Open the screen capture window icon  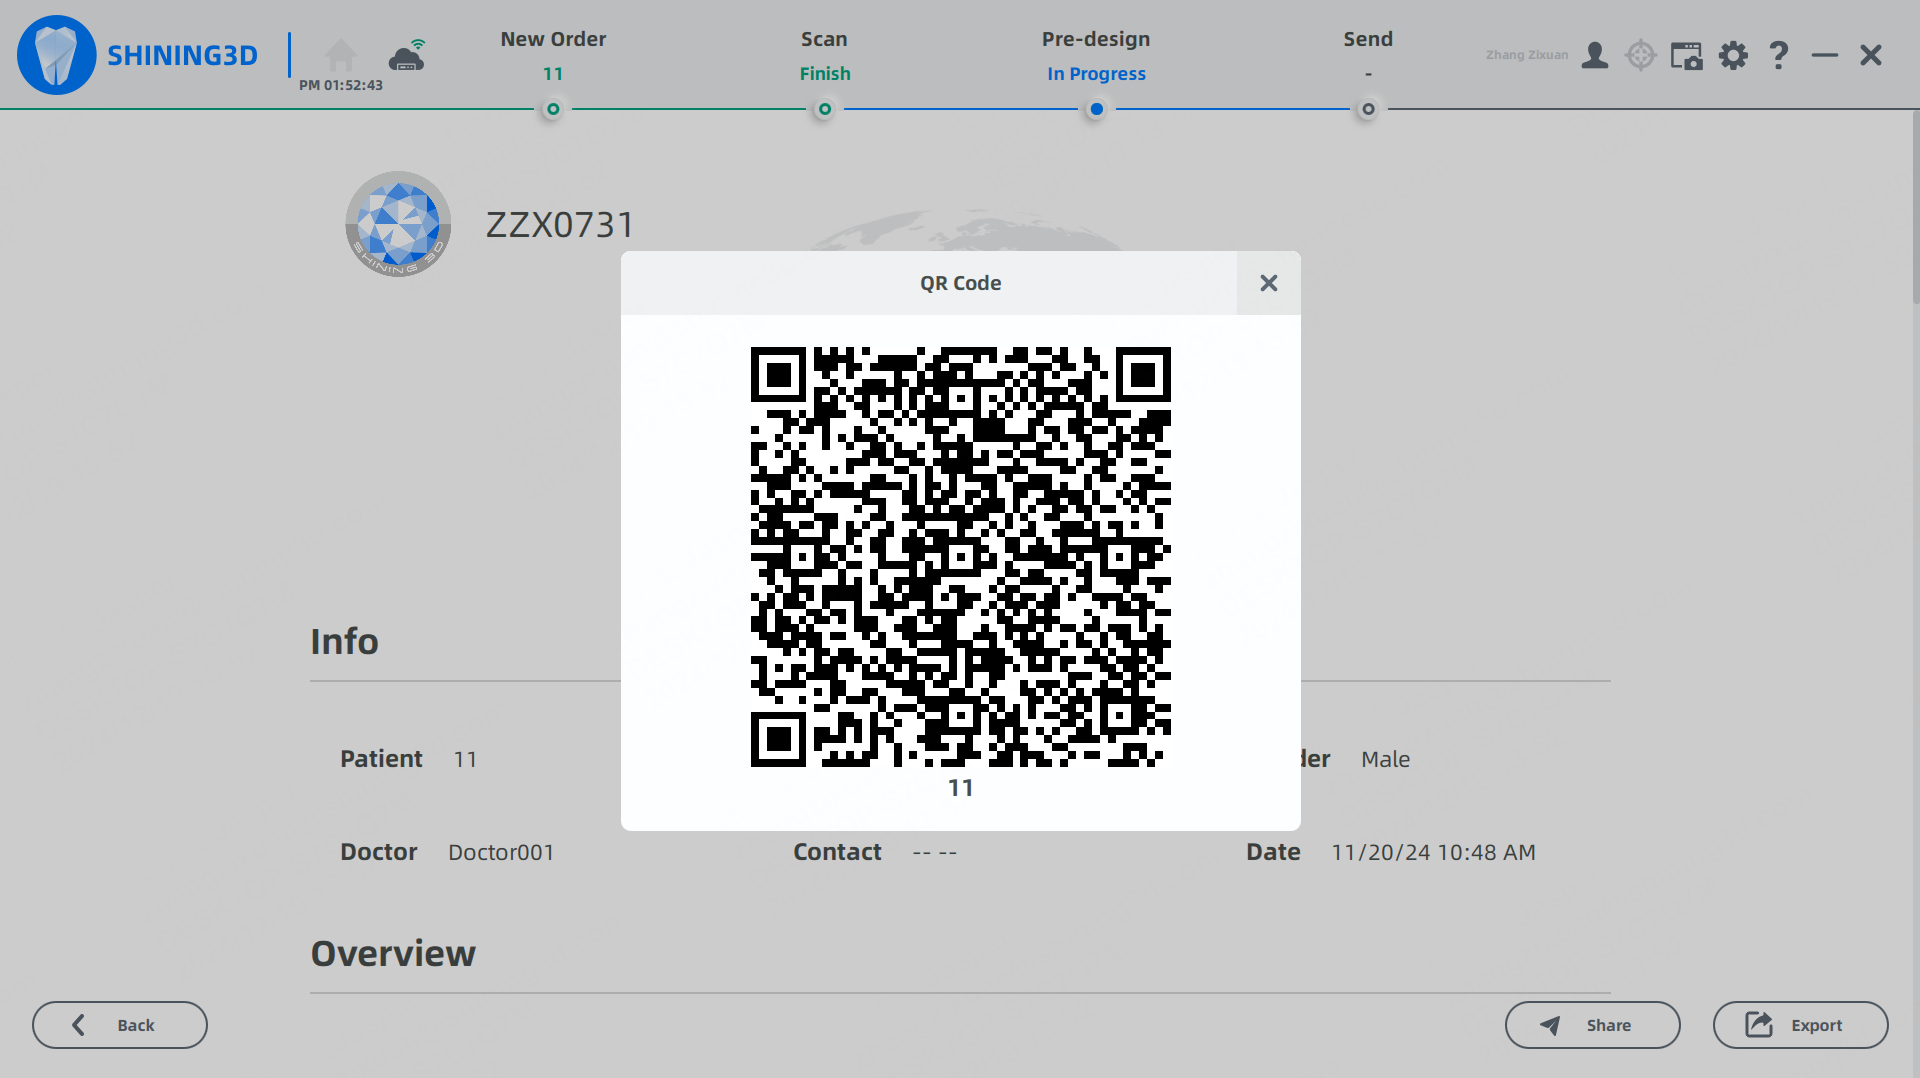click(1687, 55)
